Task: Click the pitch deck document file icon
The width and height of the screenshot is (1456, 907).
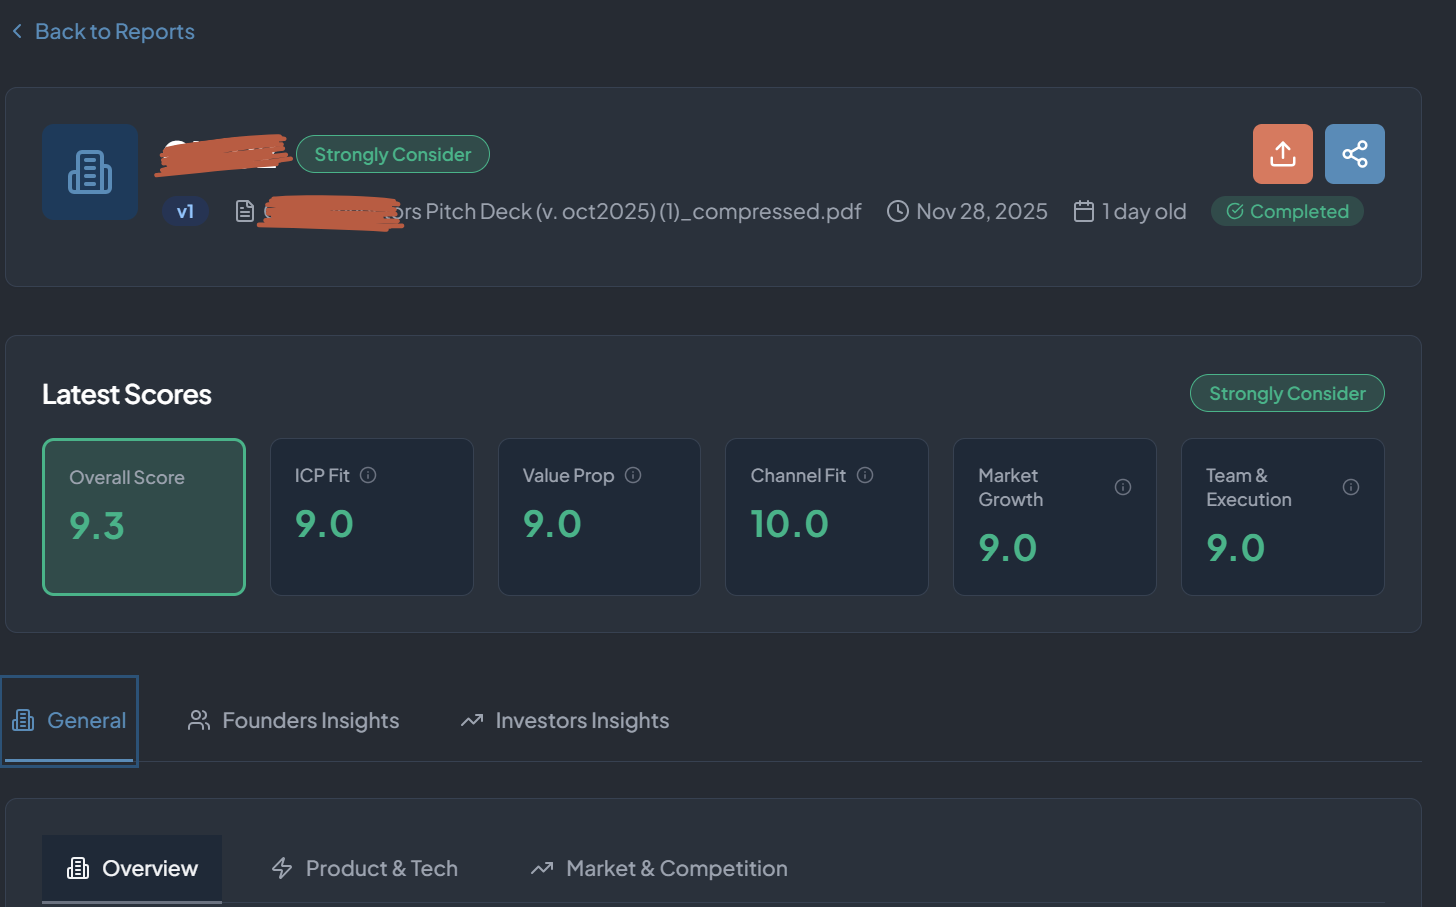Action: click(244, 211)
